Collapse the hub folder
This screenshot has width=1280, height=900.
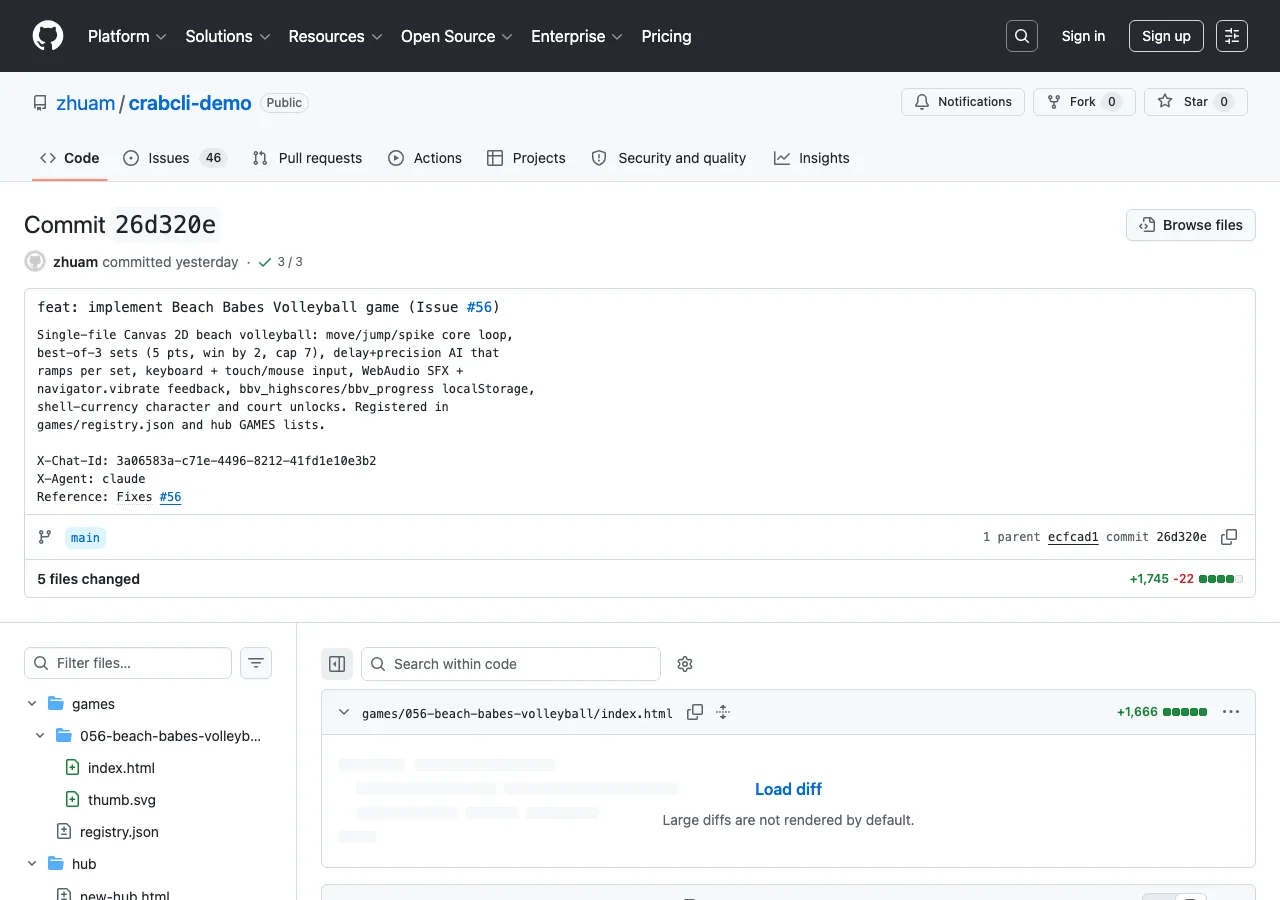[32, 864]
